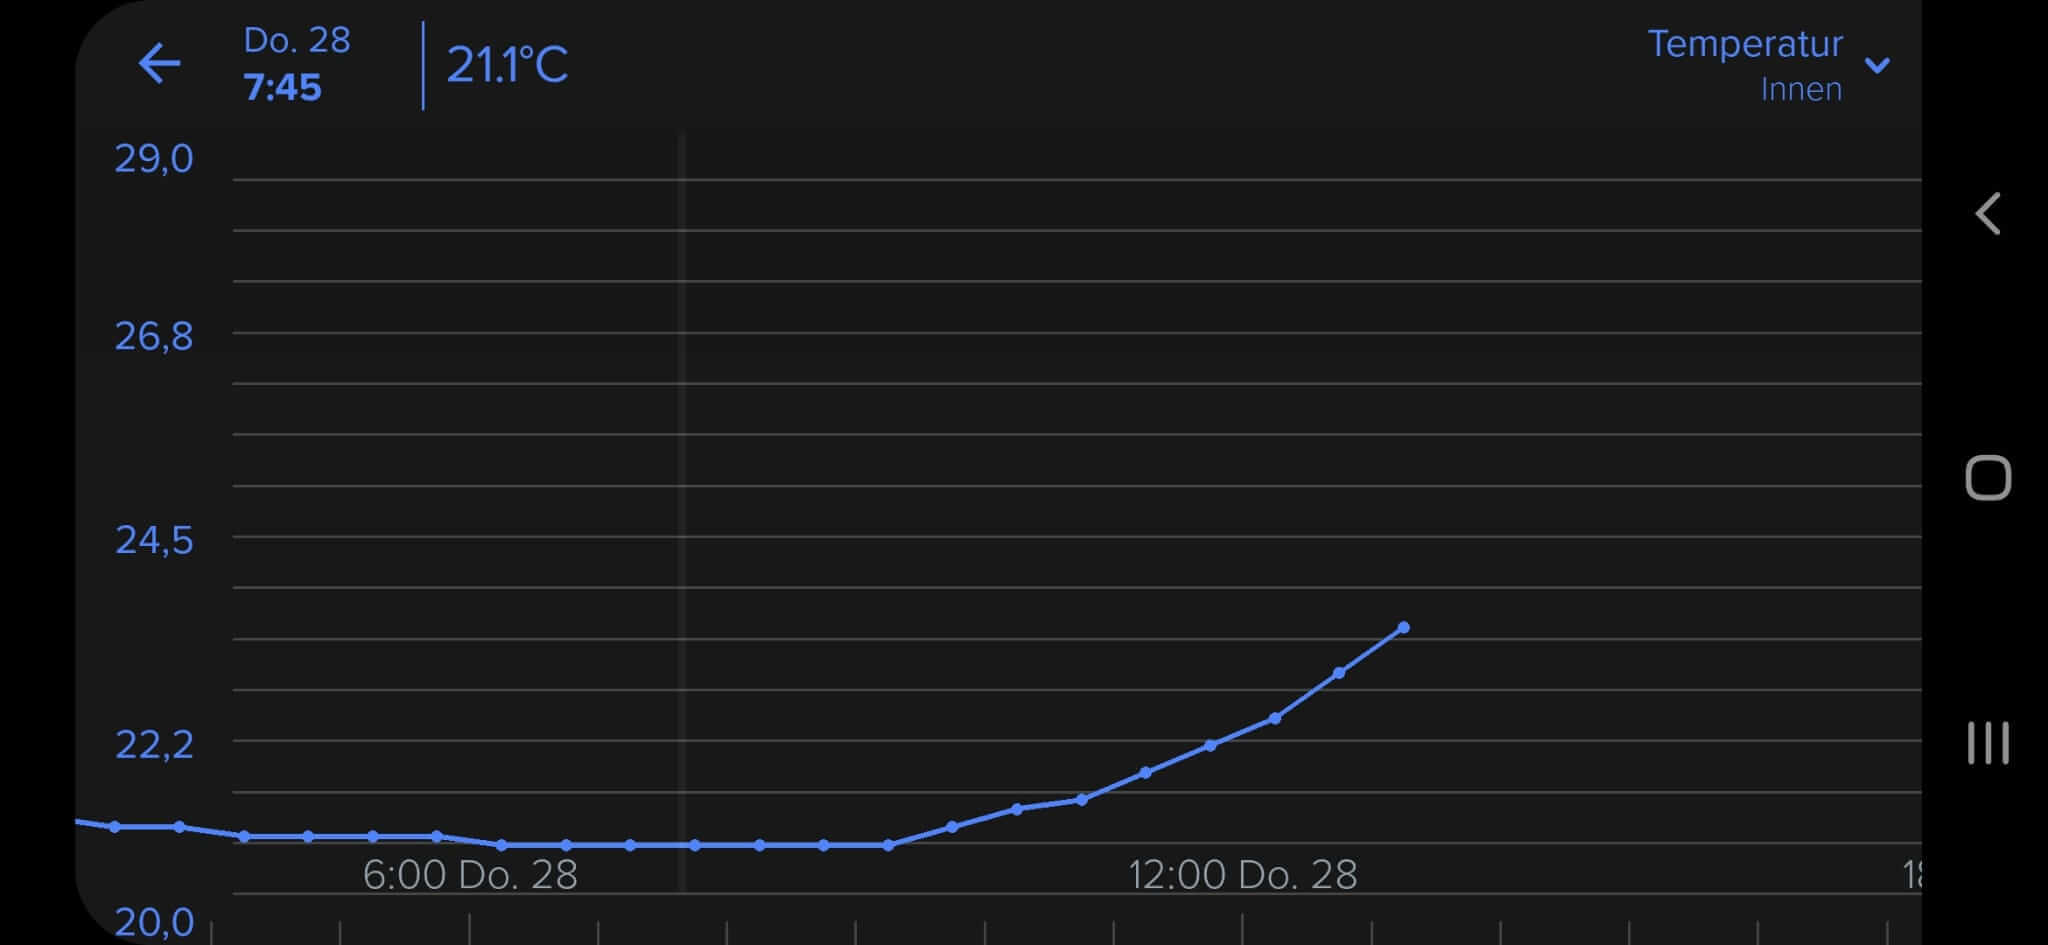The image size is (2048, 945).
Task: Tap the 21.1°C temperature reading
Action: click(x=507, y=66)
